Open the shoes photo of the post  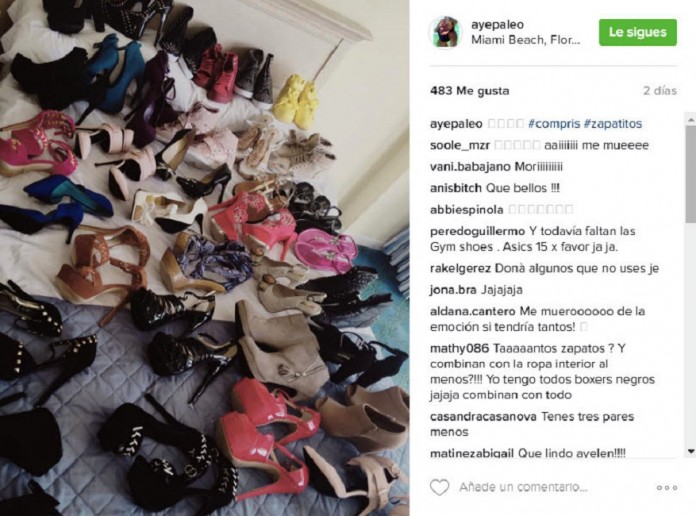click(204, 258)
